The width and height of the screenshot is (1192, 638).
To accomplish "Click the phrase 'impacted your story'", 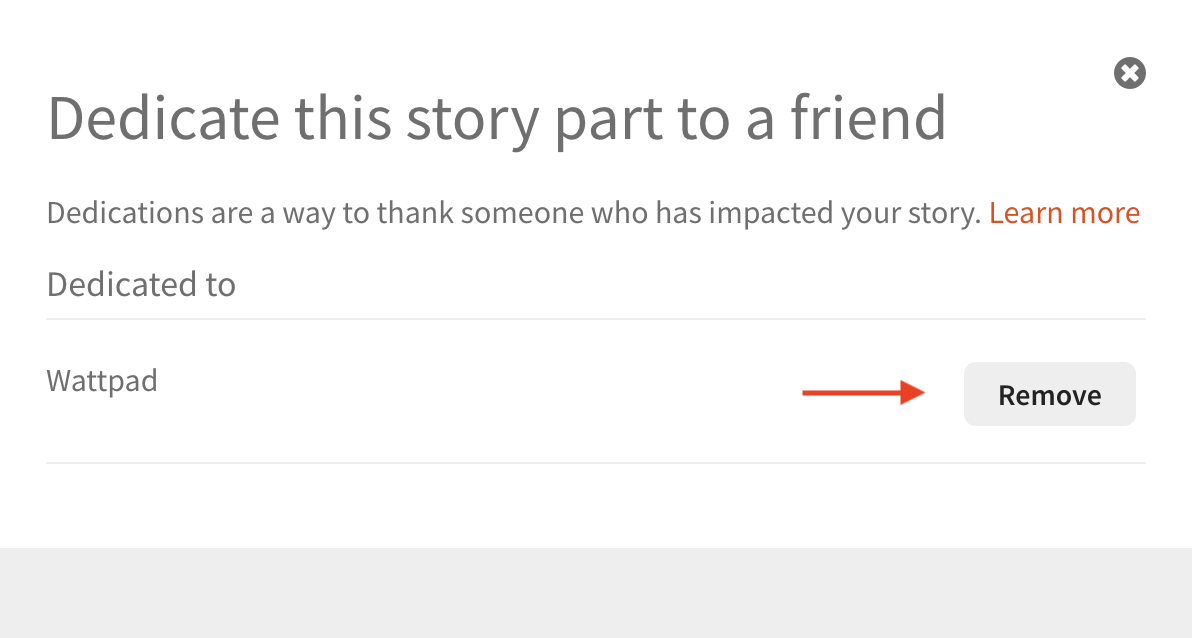I will [845, 214].
